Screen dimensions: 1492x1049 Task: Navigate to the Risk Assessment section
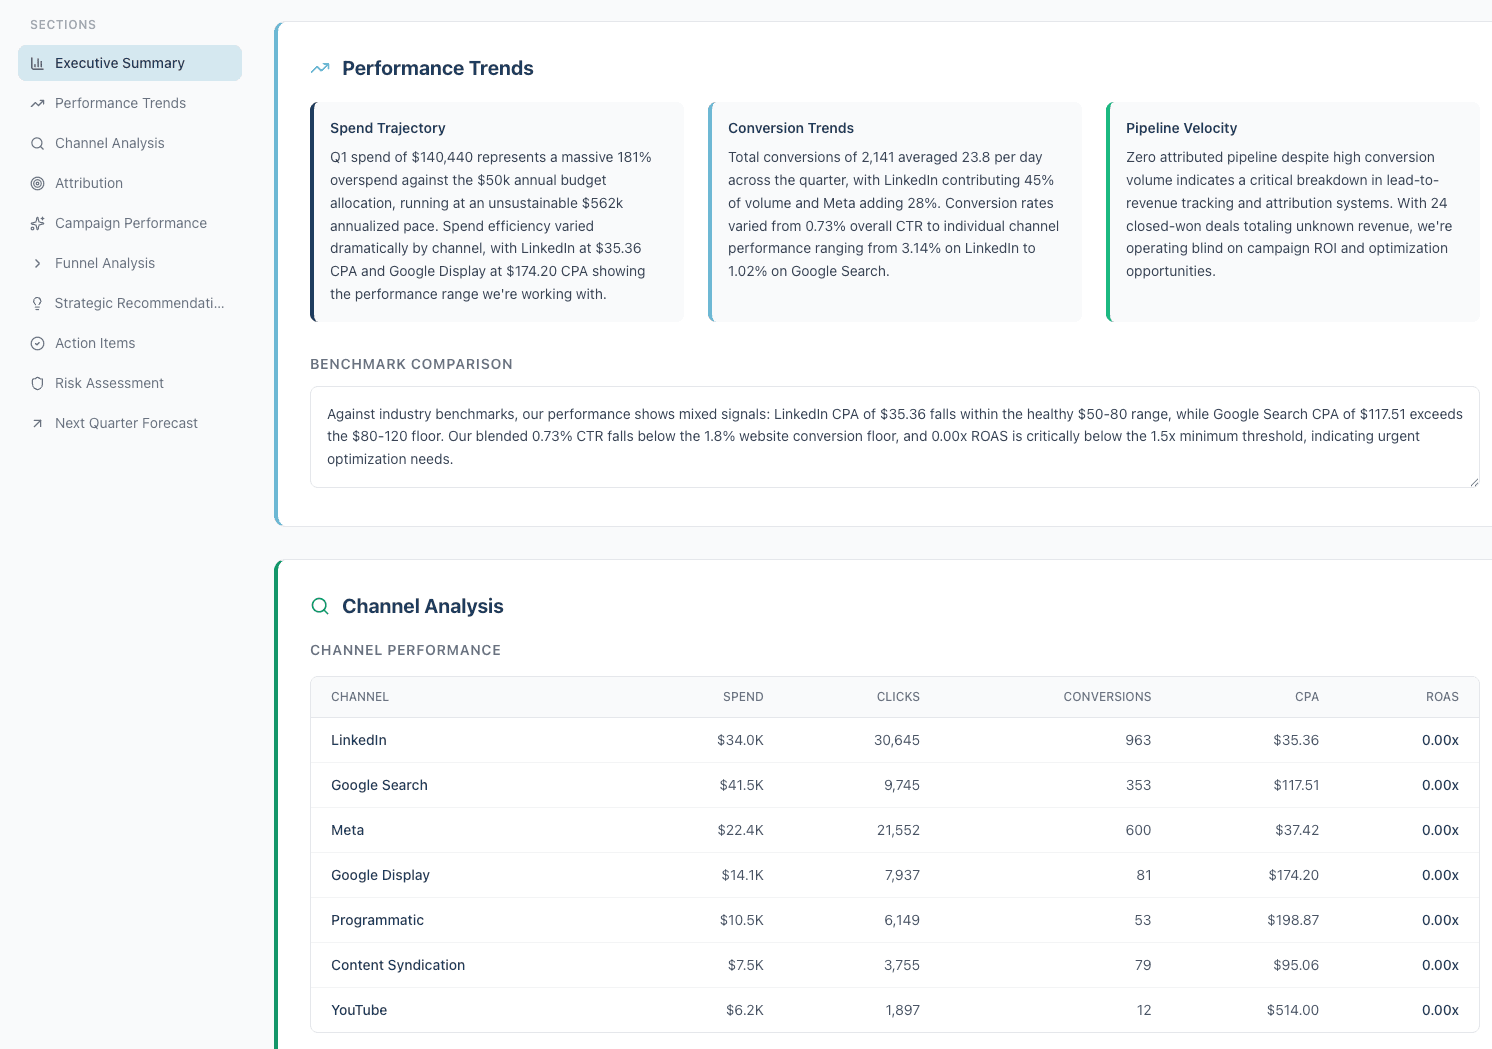point(109,383)
